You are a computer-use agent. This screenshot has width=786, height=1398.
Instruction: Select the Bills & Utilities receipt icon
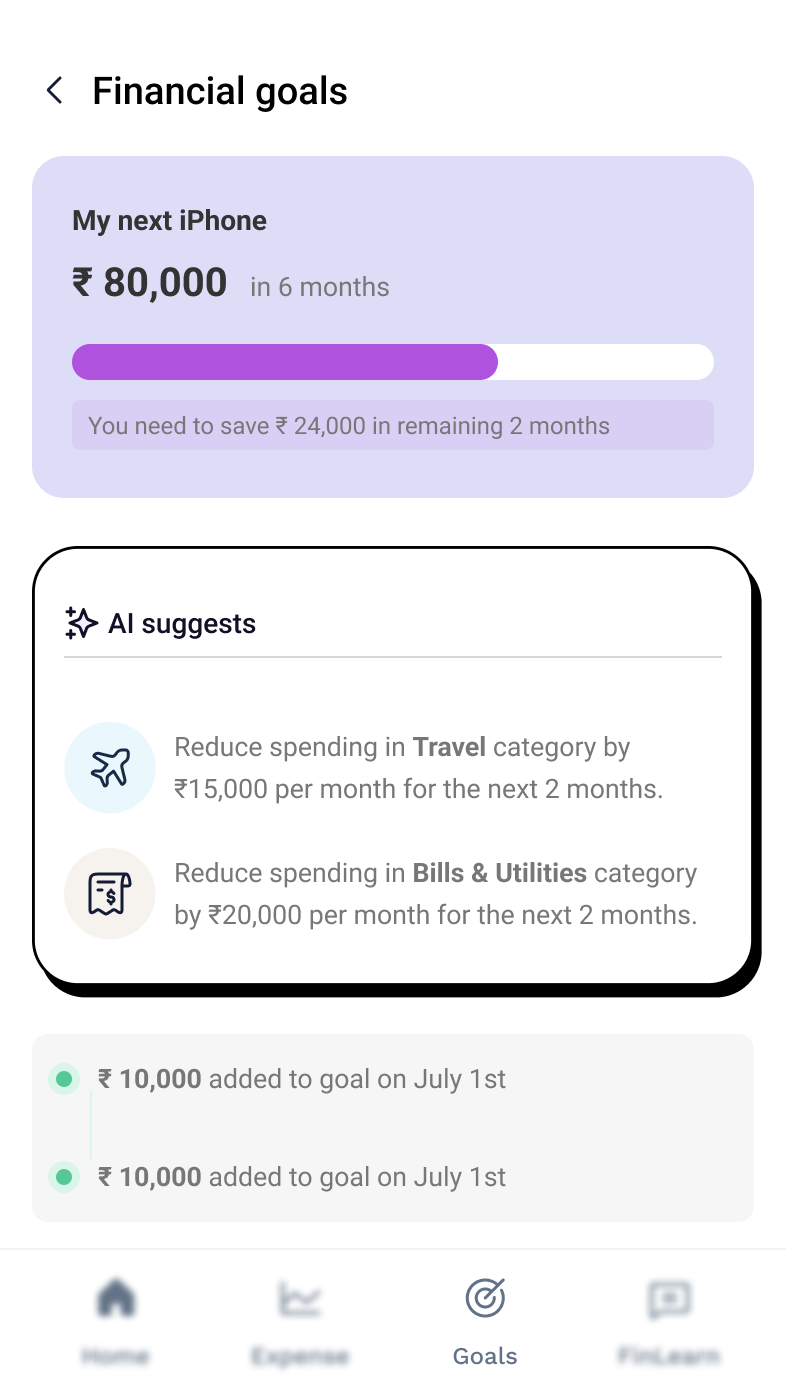[110, 894]
